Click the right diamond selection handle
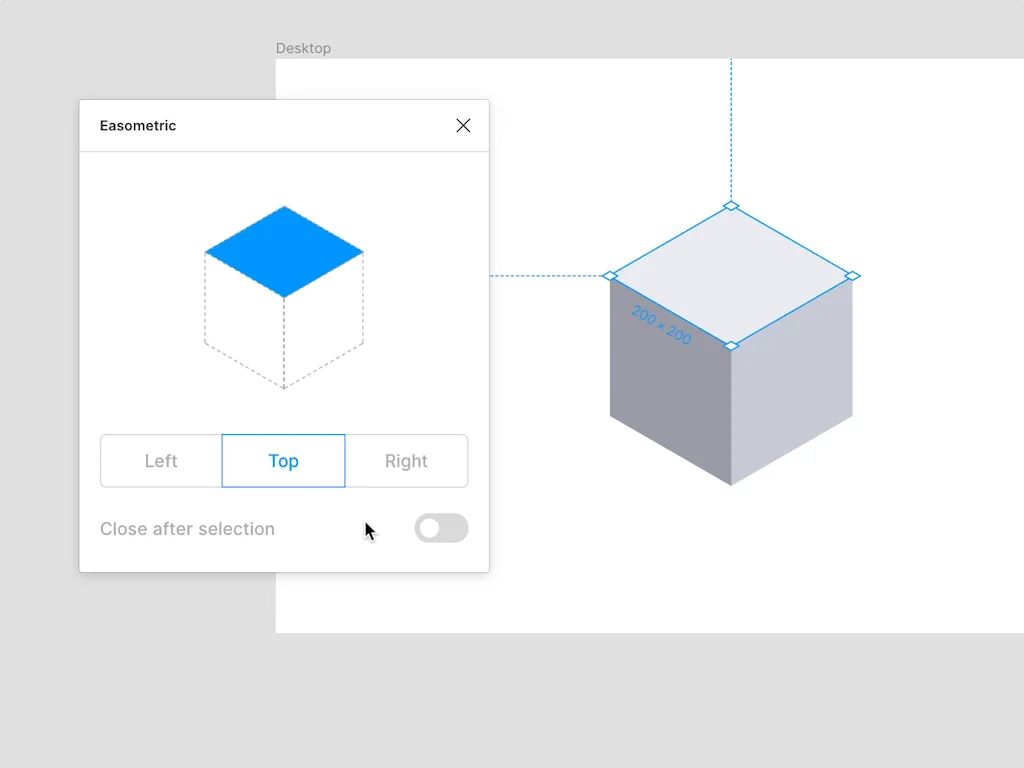This screenshot has width=1024, height=768. tap(853, 276)
